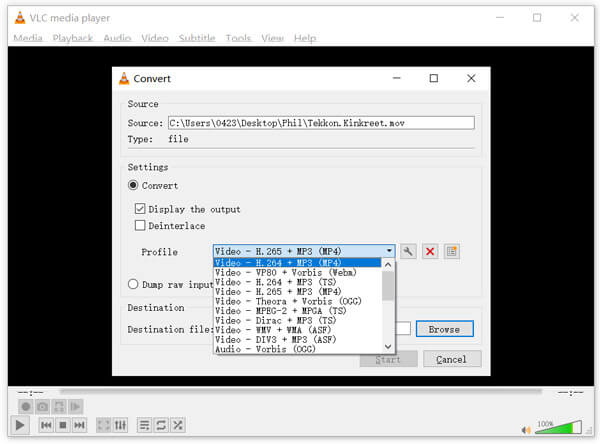Click the profile list scrollbar thumb
The height and width of the screenshot is (444, 600).
(388, 286)
